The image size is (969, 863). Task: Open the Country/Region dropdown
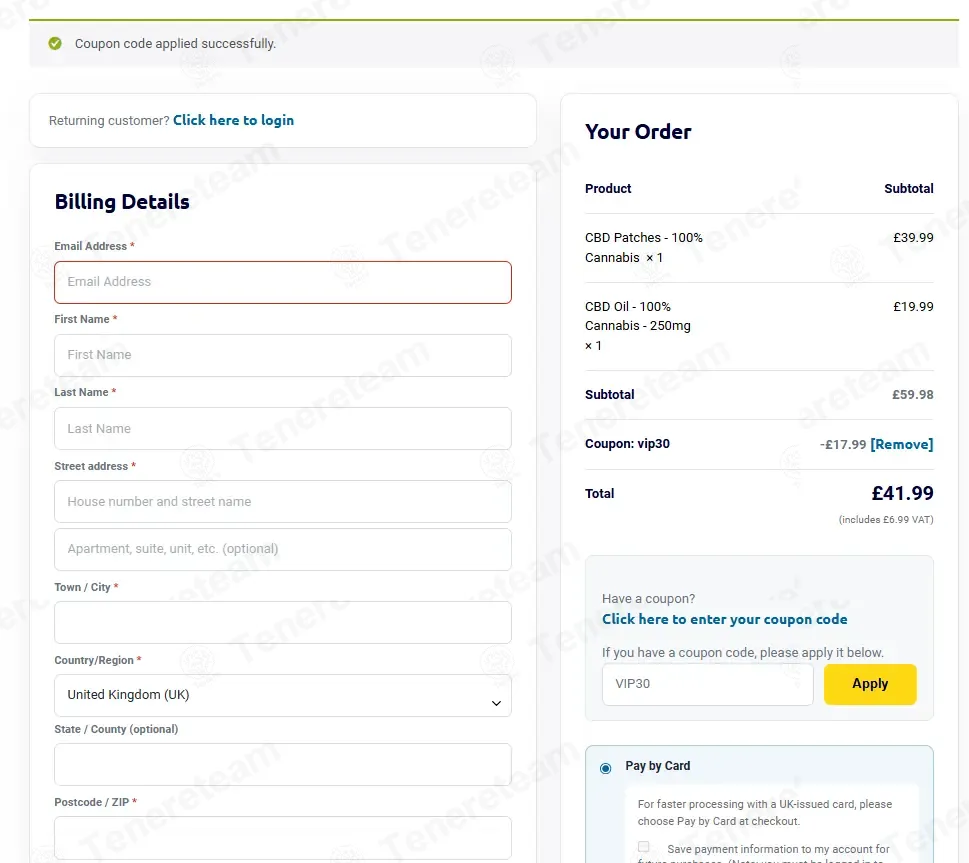coord(282,695)
